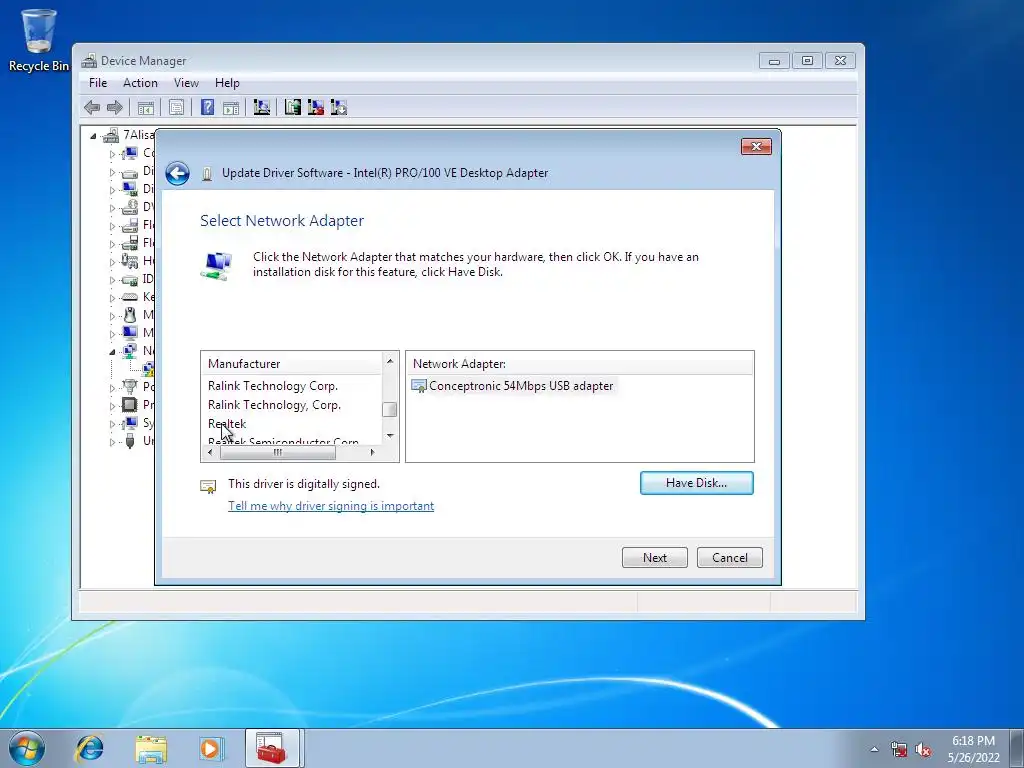Click the Manufacturer list horizontal scroll right arrow
Viewport: 1024px width, 768px height.
click(x=372, y=452)
